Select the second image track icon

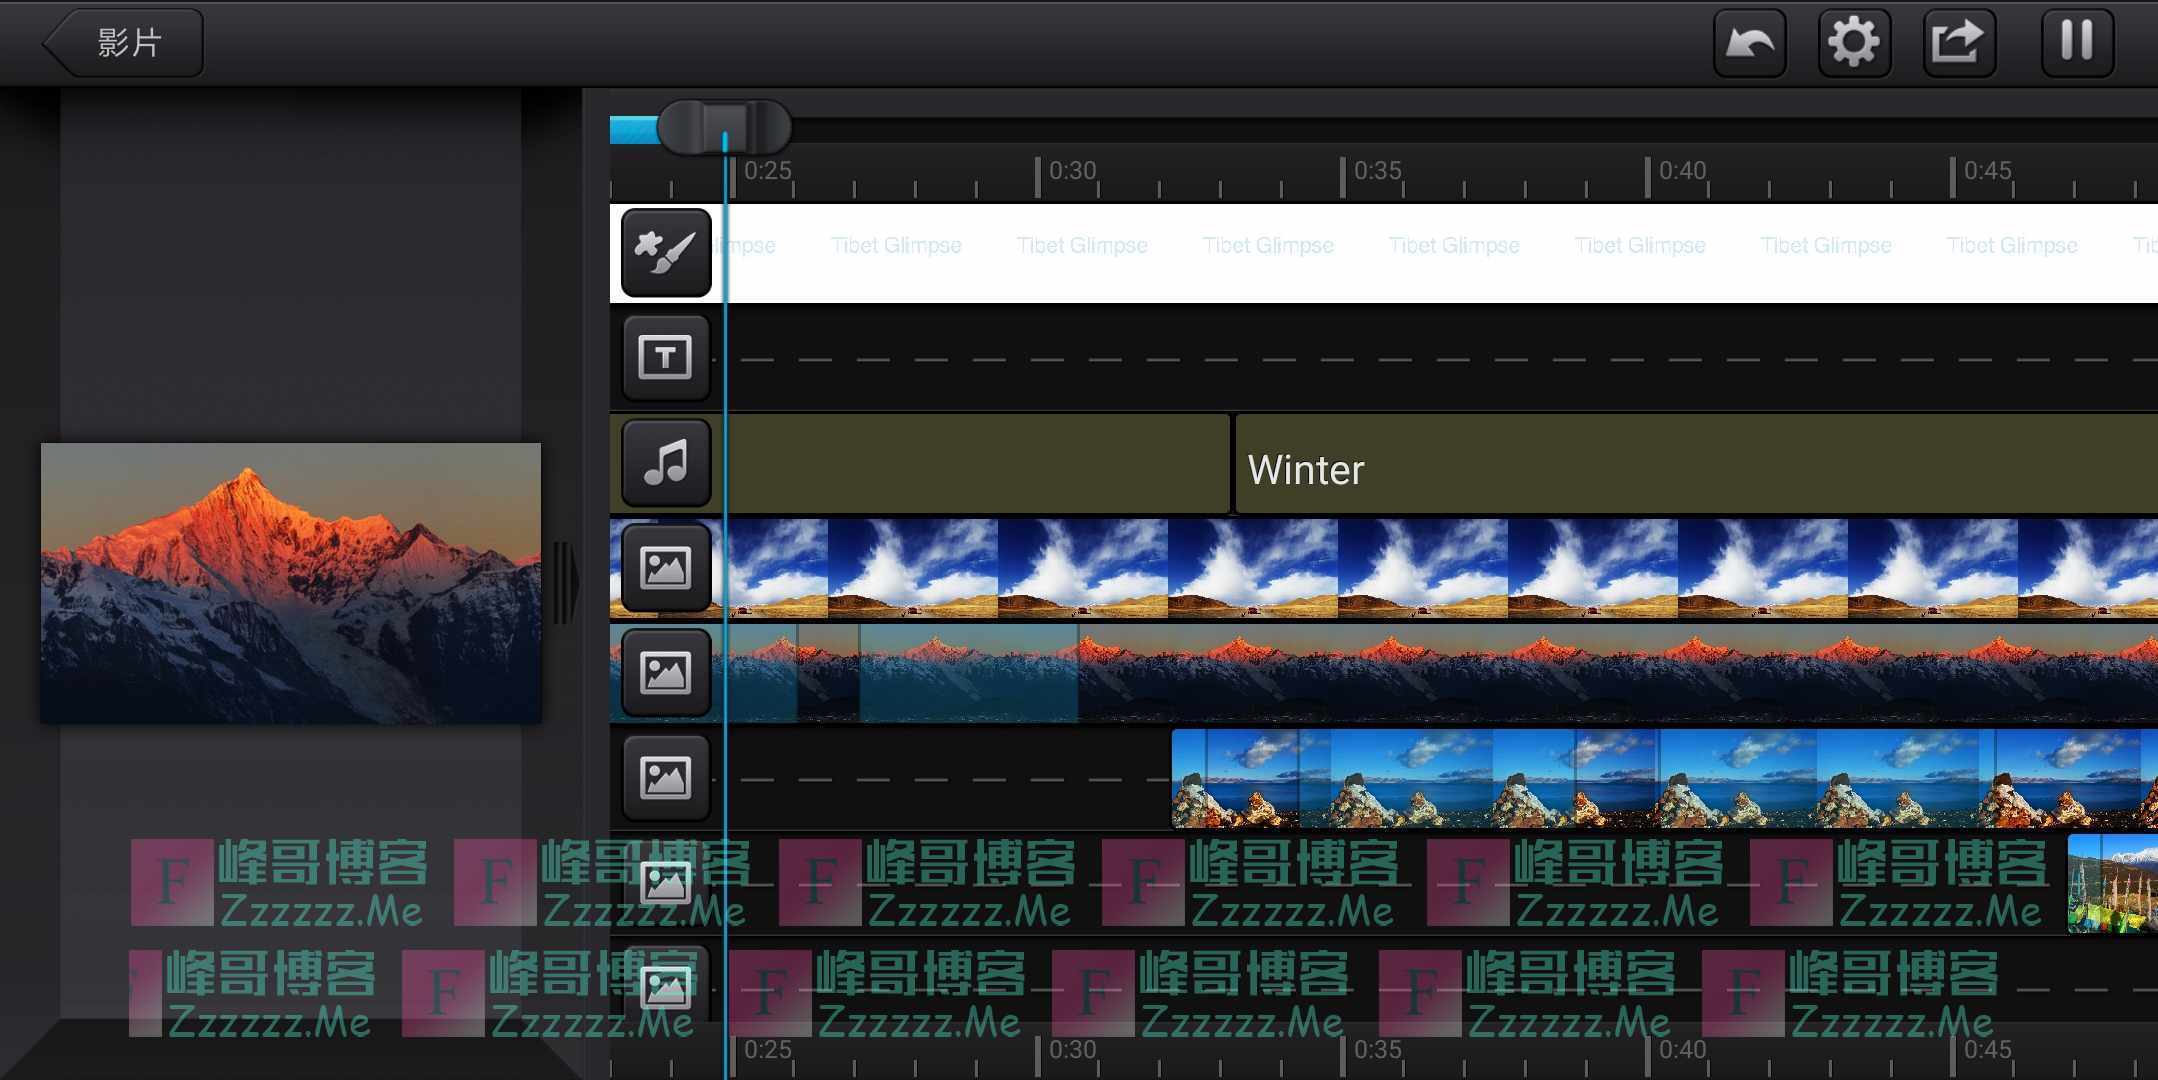tap(666, 672)
